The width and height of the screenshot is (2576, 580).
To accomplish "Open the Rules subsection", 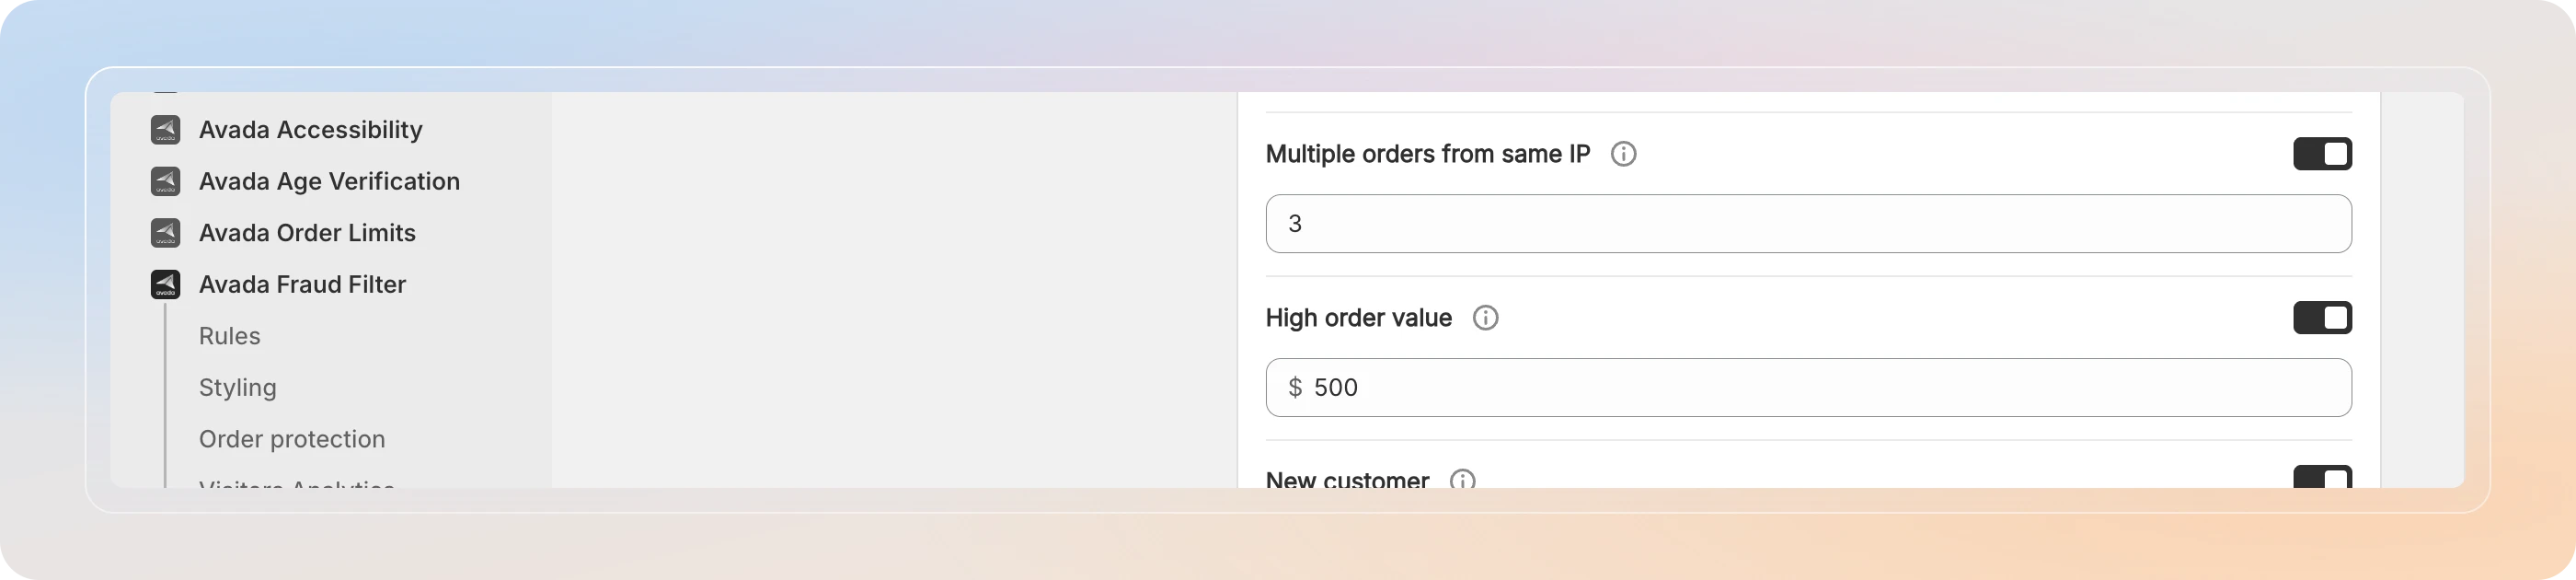I will pos(230,336).
